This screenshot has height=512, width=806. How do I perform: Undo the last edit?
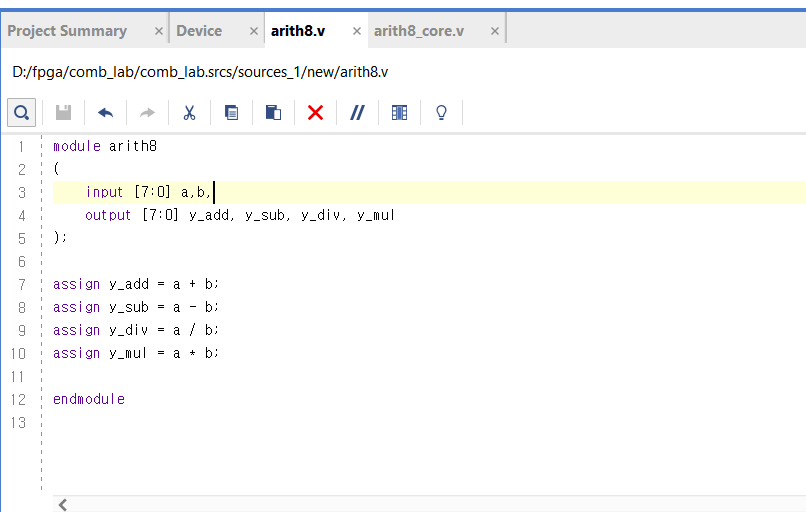coord(105,113)
